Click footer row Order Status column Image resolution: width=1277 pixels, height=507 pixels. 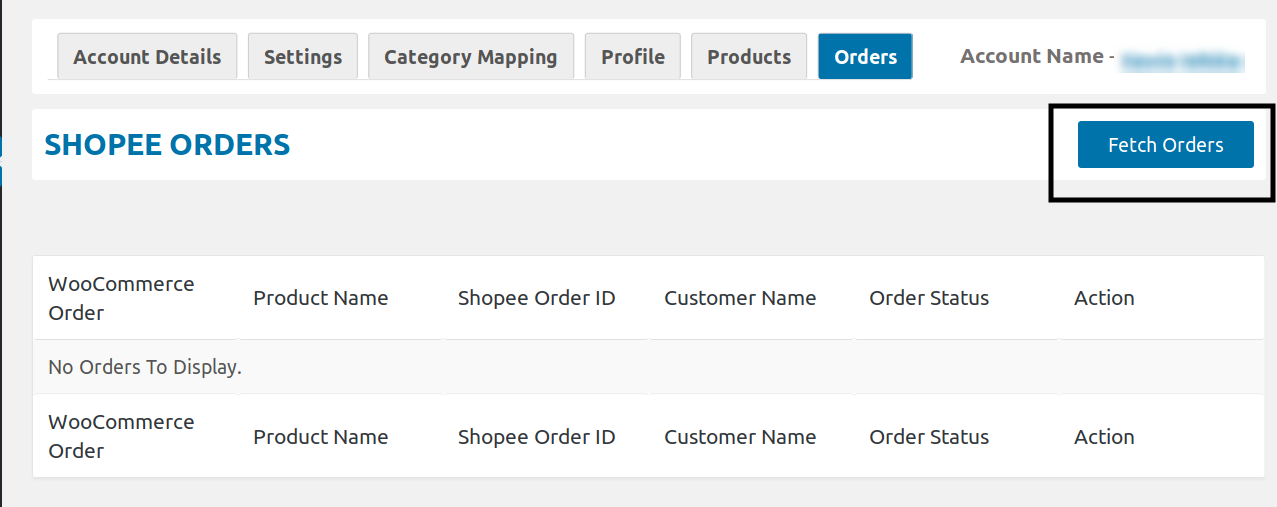click(x=929, y=437)
